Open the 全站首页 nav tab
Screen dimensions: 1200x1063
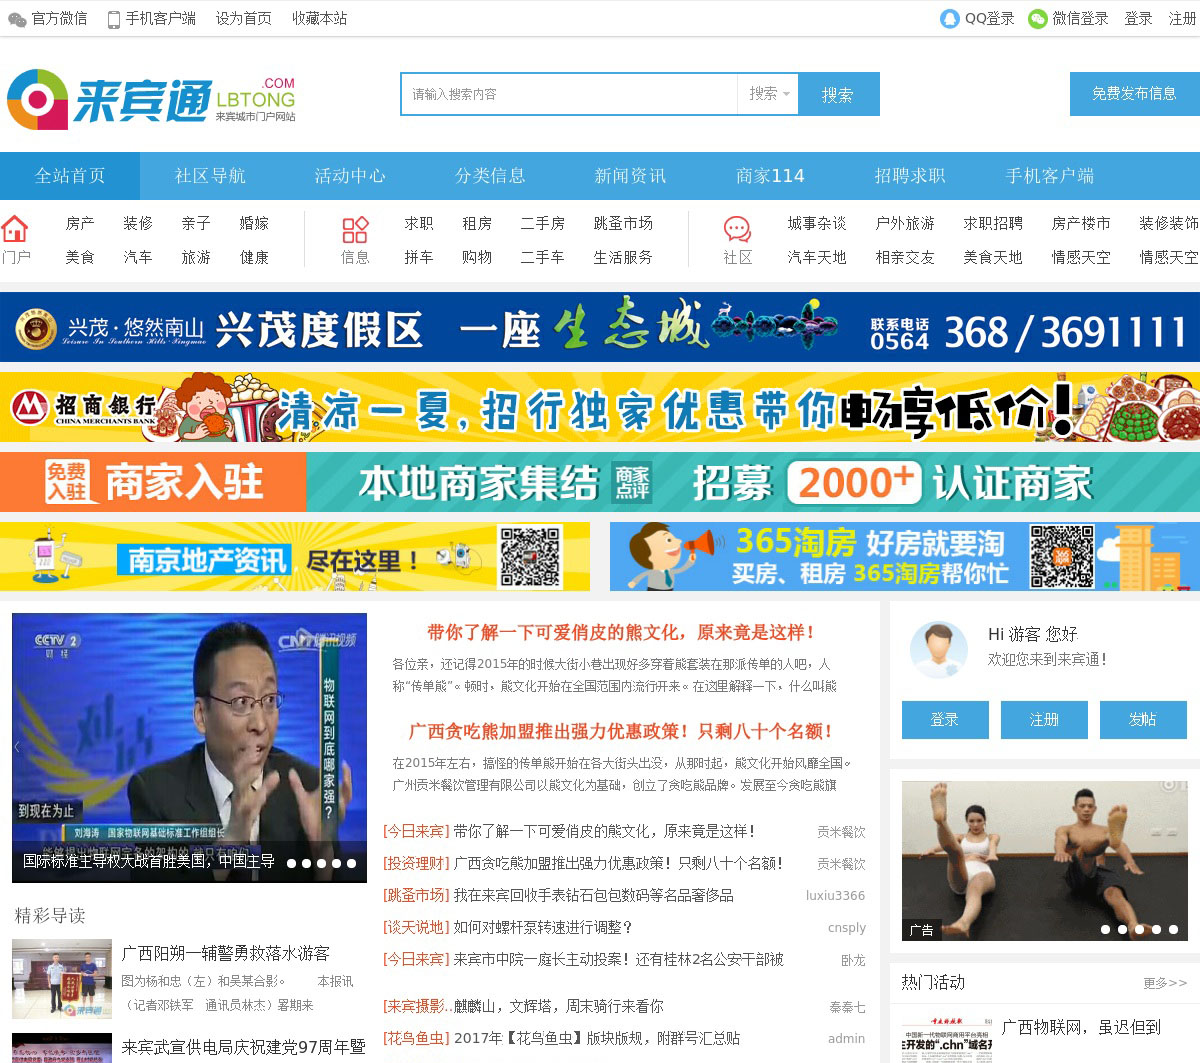point(70,176)
